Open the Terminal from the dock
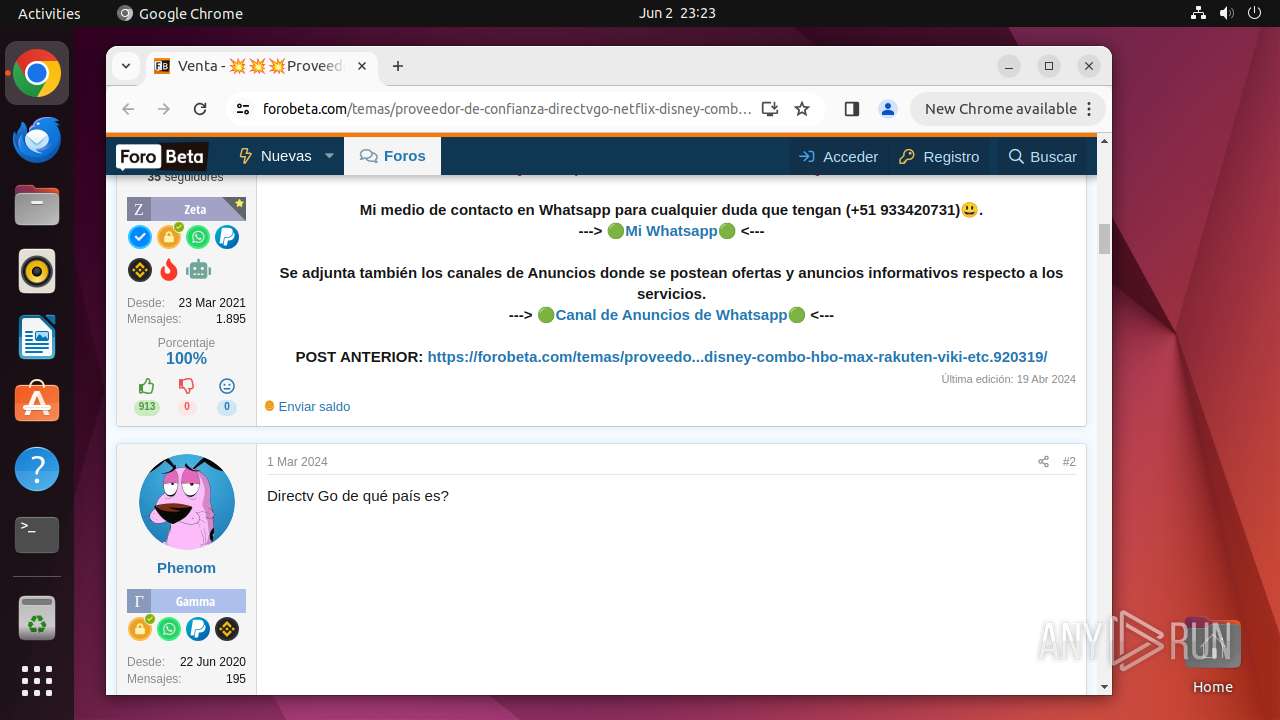This screenshot has width=1280, height=720. (x=37, y=535)
